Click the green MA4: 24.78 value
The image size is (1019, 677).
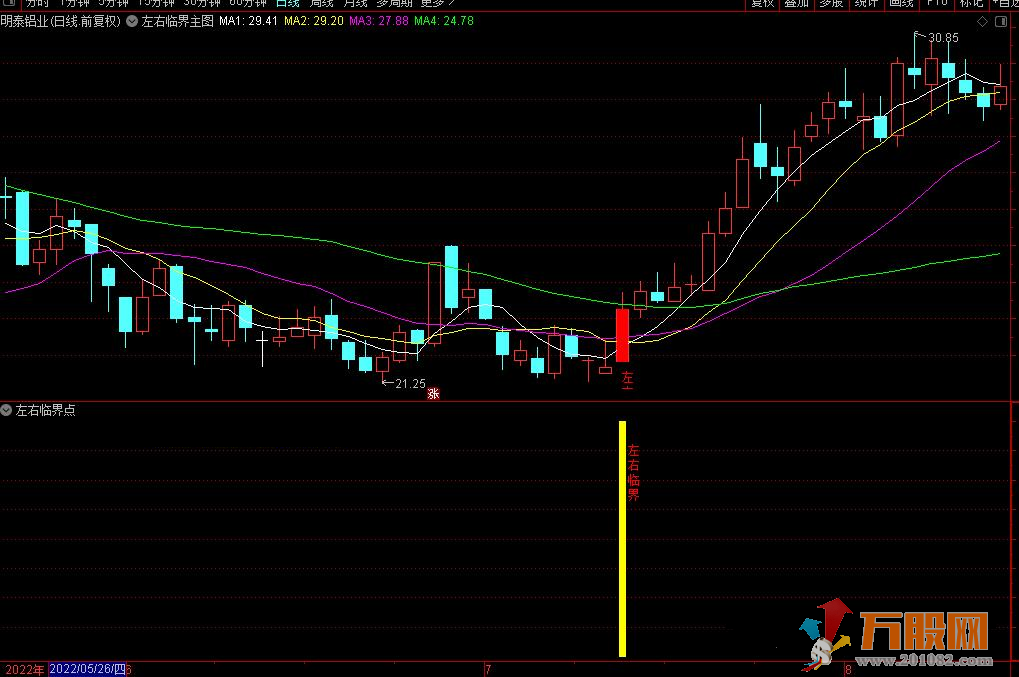[x=444, y=21]
